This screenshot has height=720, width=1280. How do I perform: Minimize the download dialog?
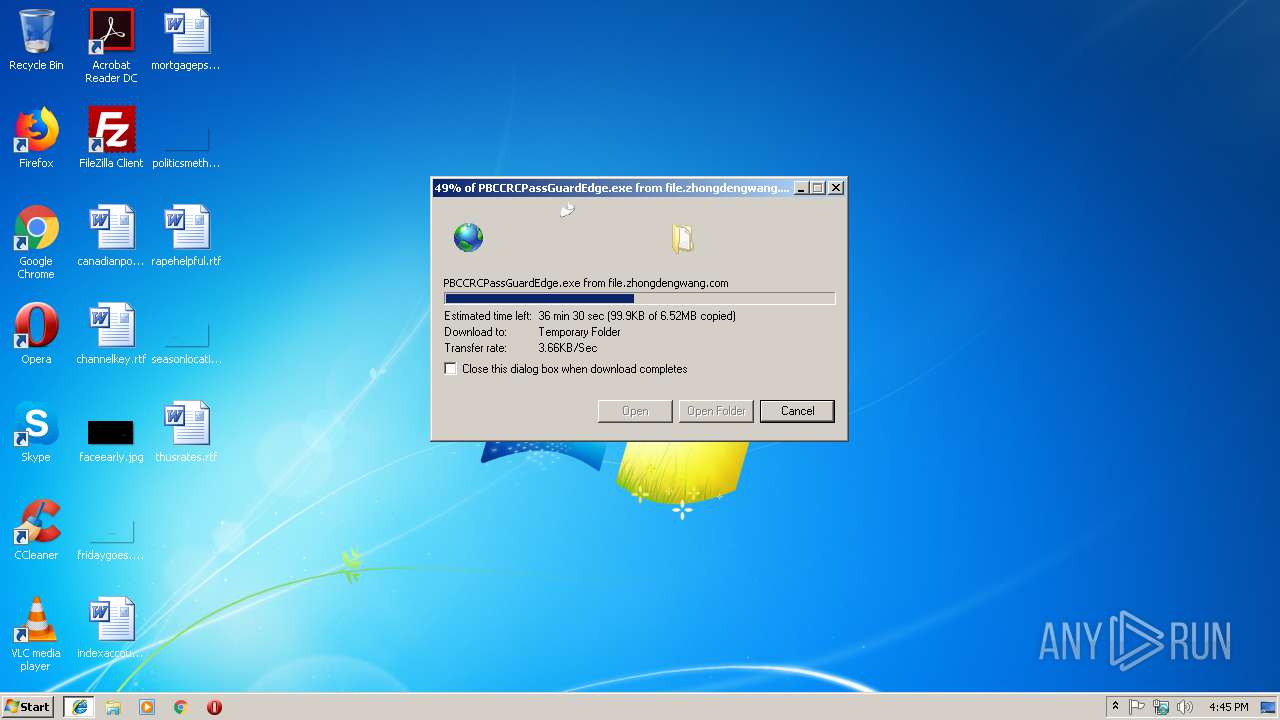(x=800, y=187)
